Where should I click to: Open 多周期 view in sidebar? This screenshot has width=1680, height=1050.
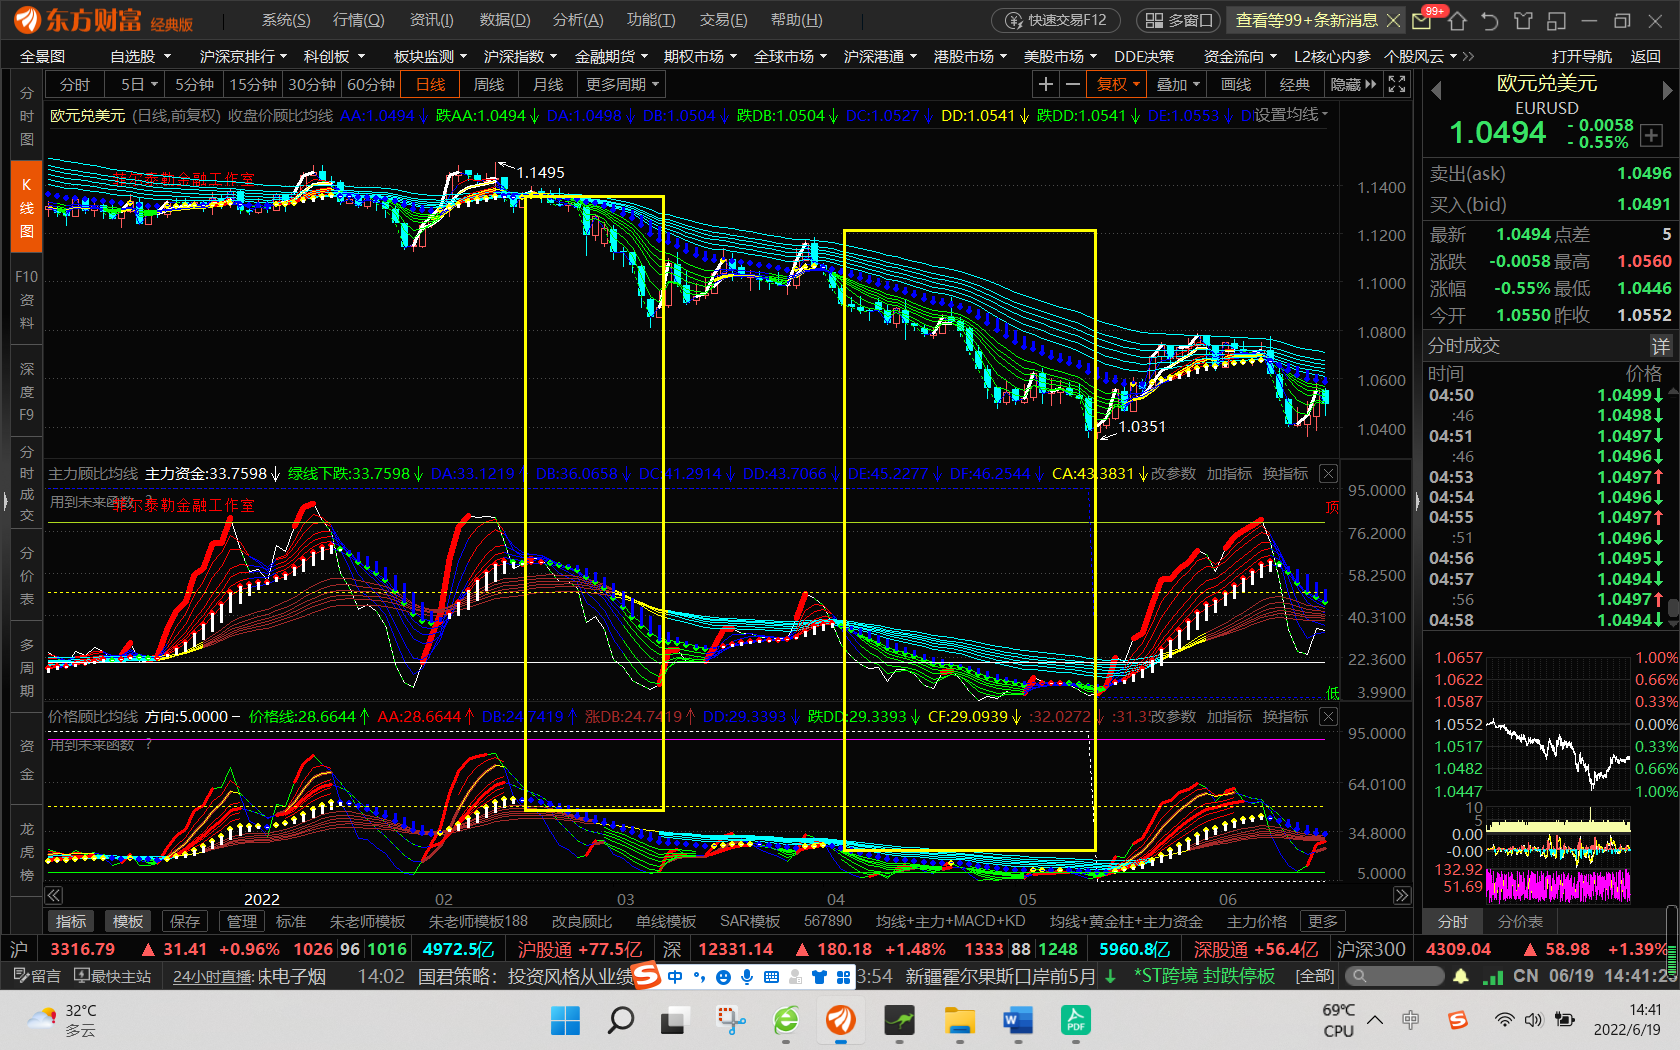click(27, 667)
